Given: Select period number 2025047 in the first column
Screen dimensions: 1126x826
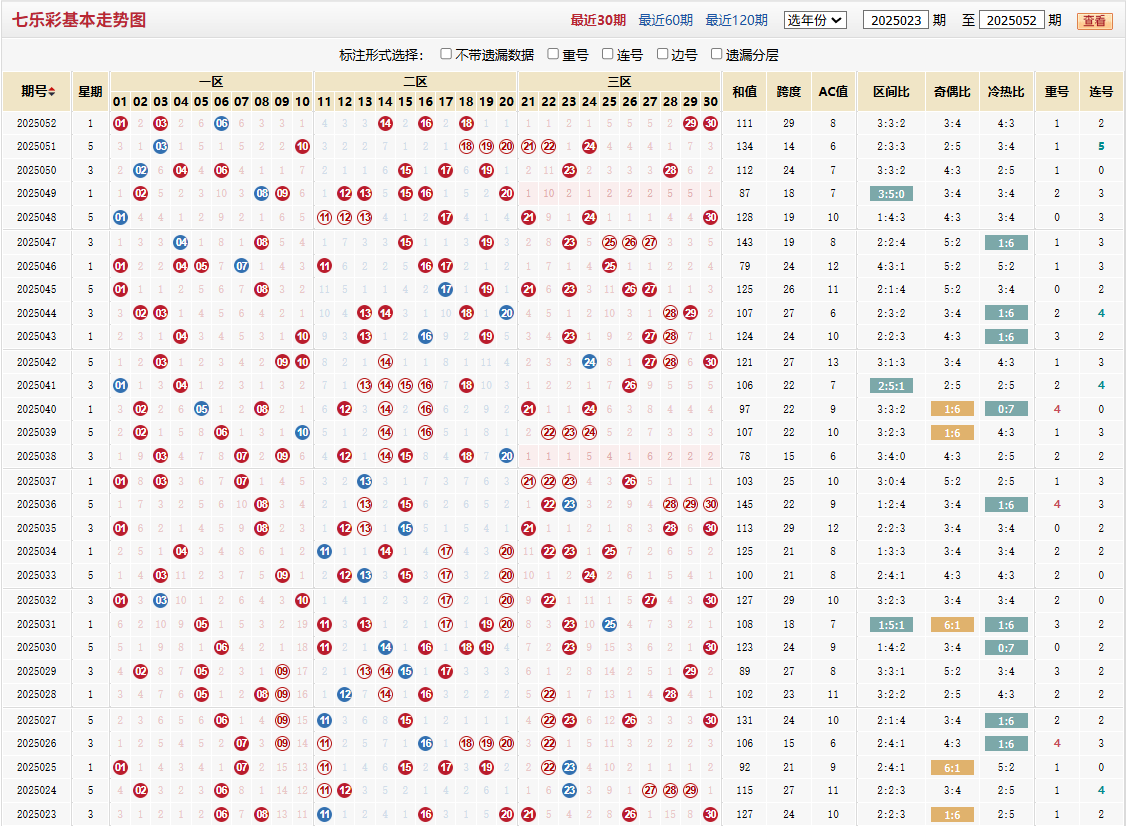Looking at the screenshot, I should [x=37, y=243].
